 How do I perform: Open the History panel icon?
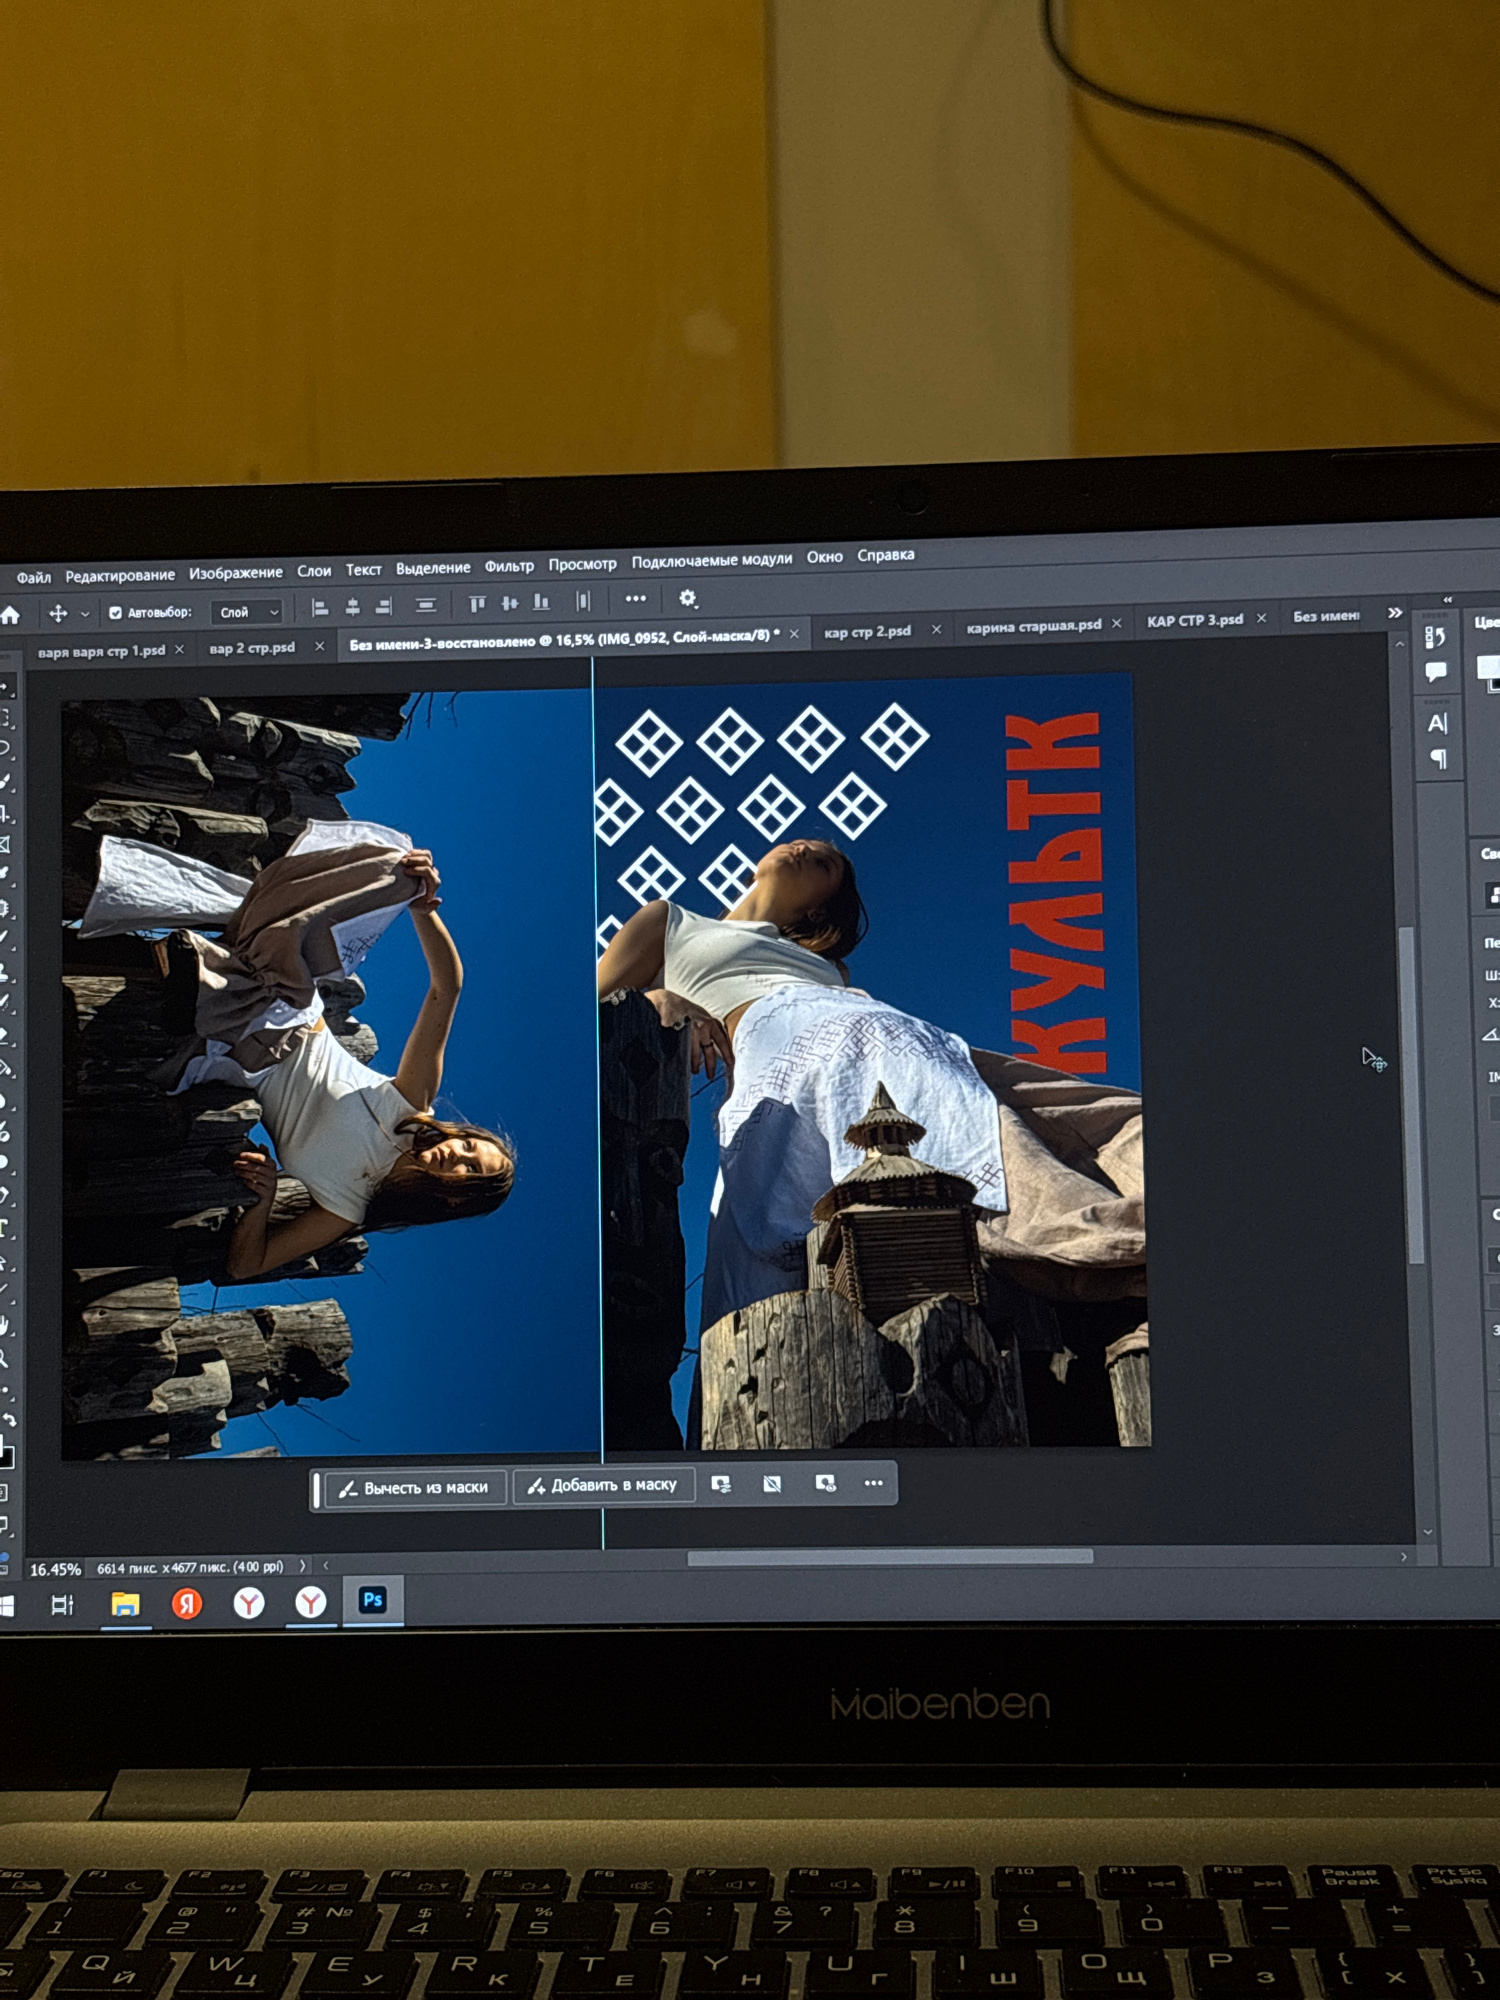[x=1436, y=638]
